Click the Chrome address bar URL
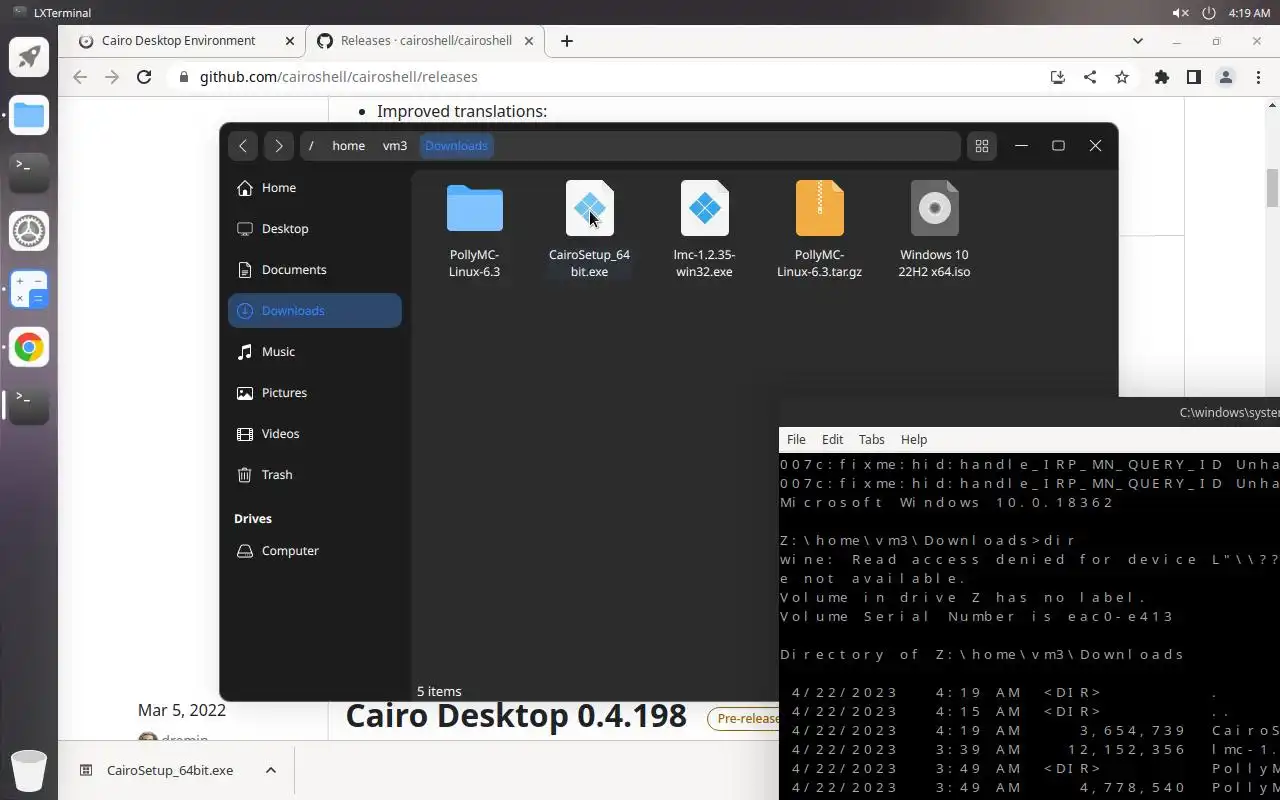Screen dimensions: 1280x800 pyautogui.click(x=338, y=77)
